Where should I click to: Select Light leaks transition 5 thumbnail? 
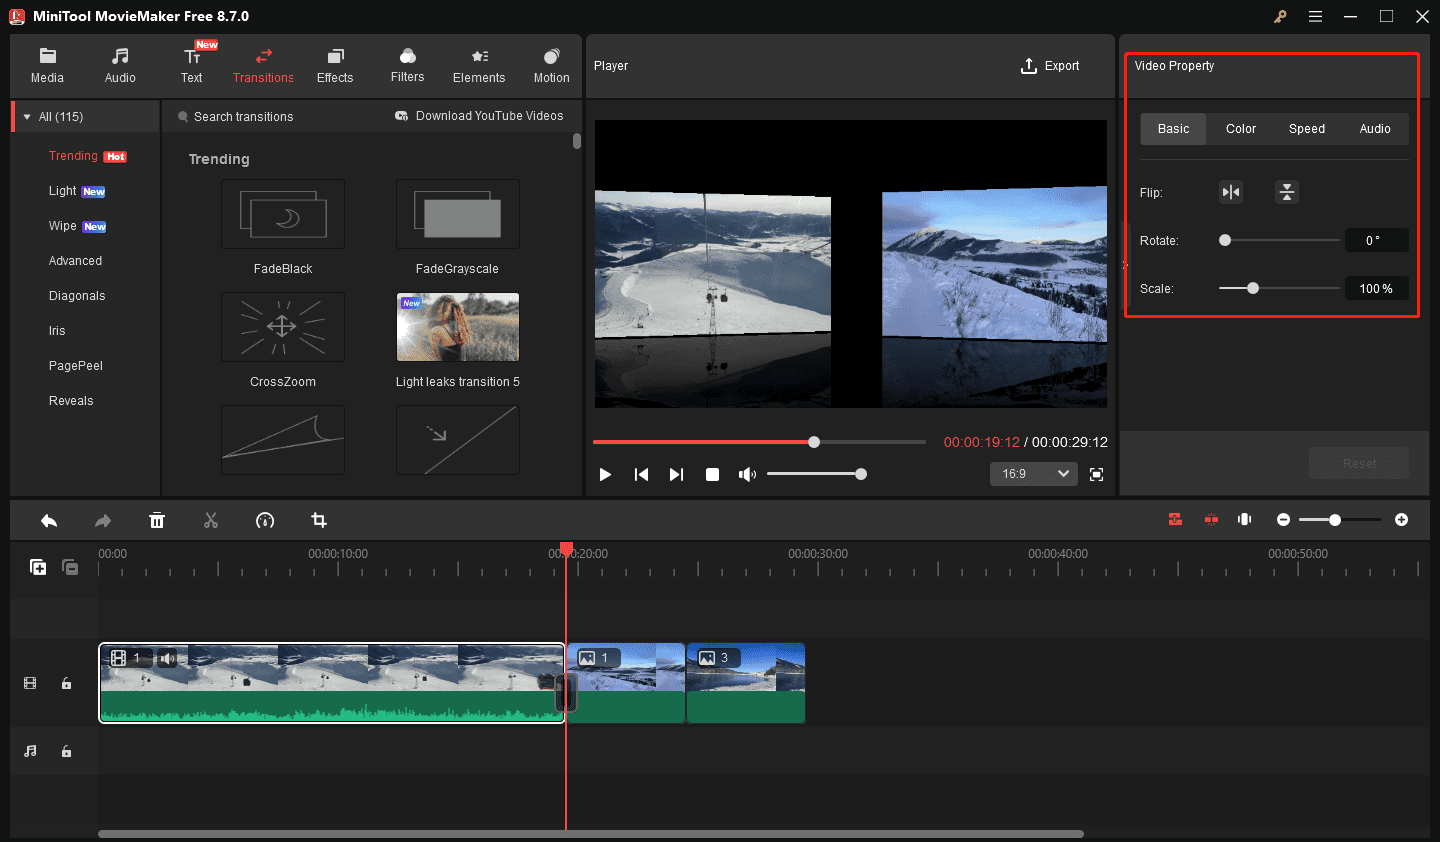point(458,327)
